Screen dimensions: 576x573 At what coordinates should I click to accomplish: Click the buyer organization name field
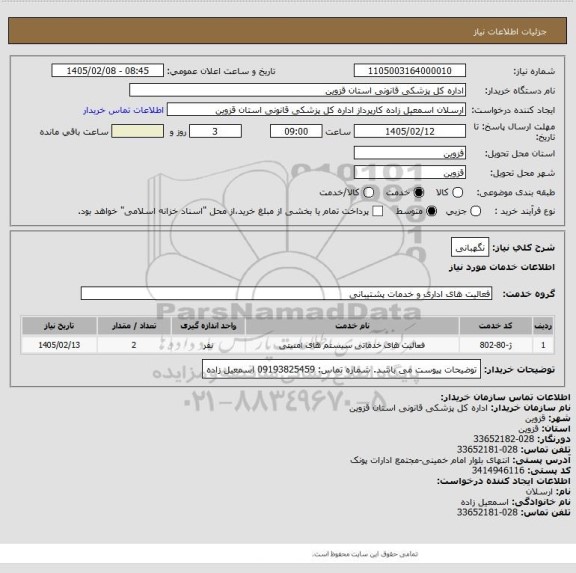point(298,90)
